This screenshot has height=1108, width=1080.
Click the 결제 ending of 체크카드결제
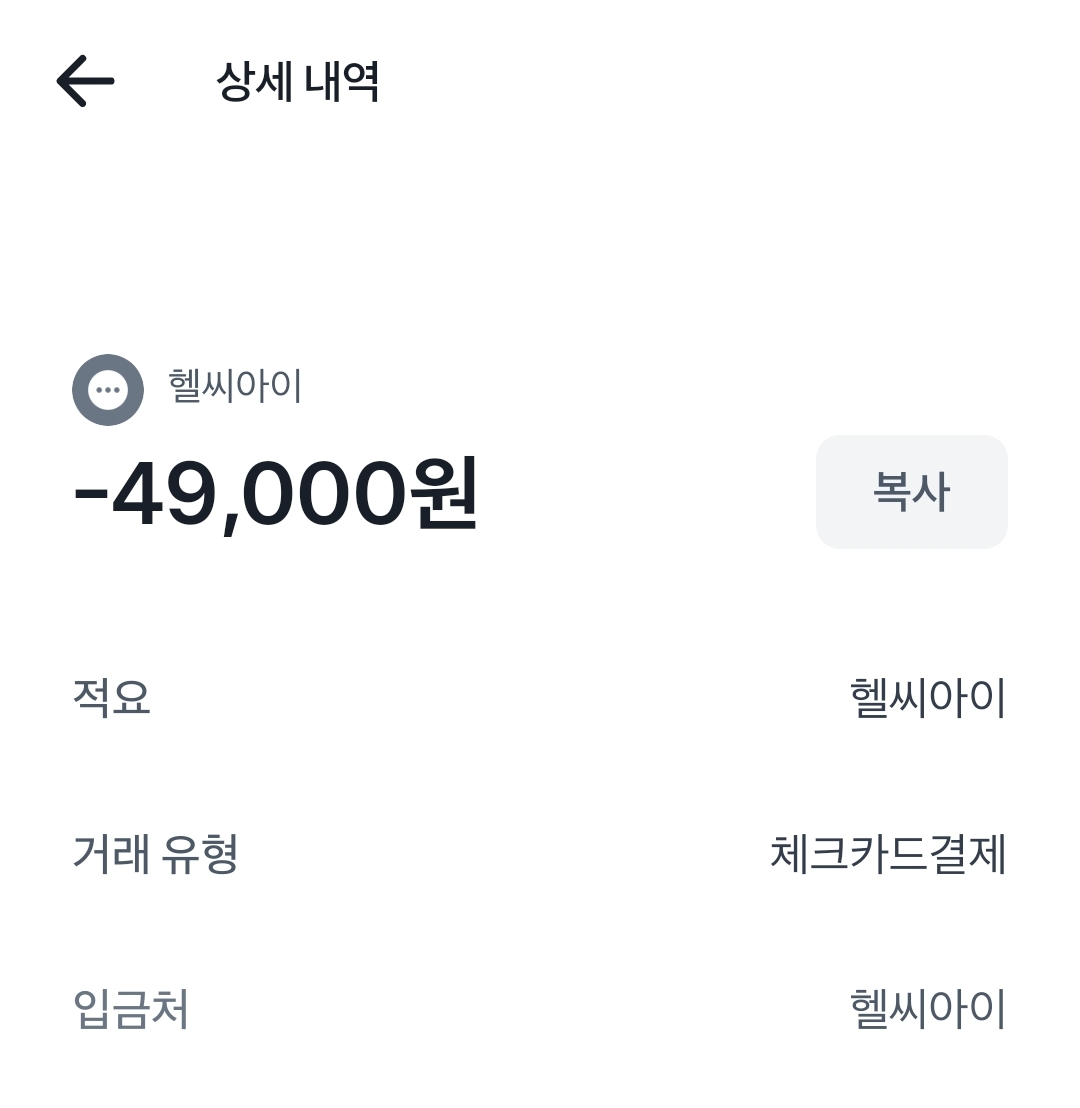(966, 855)
